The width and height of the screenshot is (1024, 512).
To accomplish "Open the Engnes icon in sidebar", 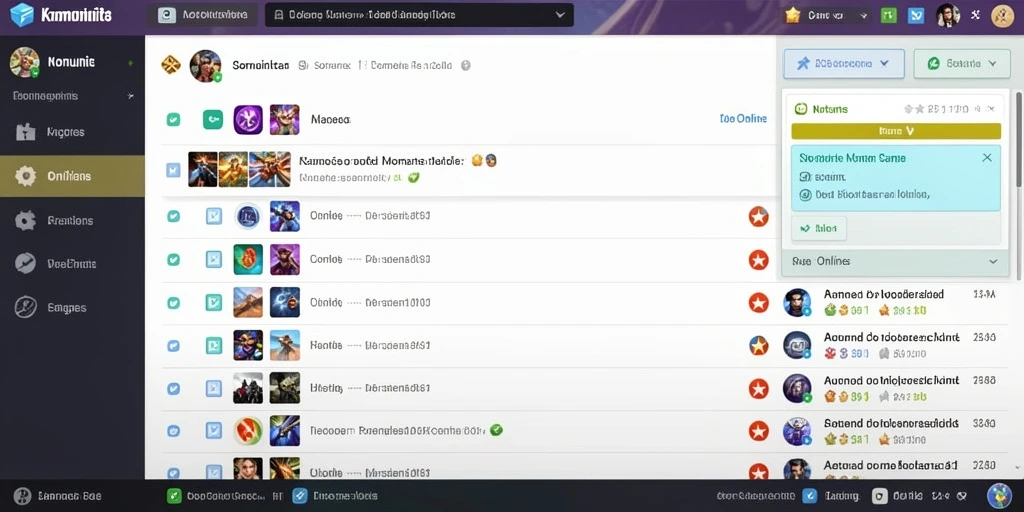I will (x=25, y=307).
